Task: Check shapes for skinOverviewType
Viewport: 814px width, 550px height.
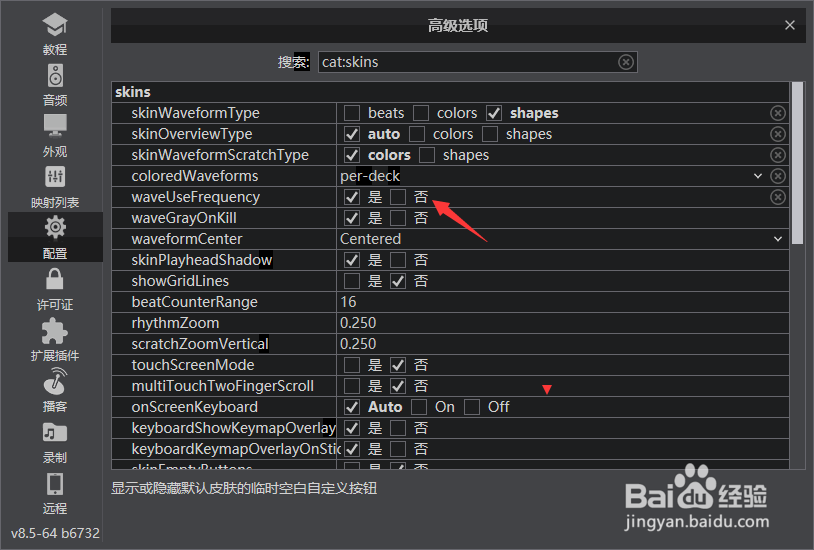Action: 490,134
